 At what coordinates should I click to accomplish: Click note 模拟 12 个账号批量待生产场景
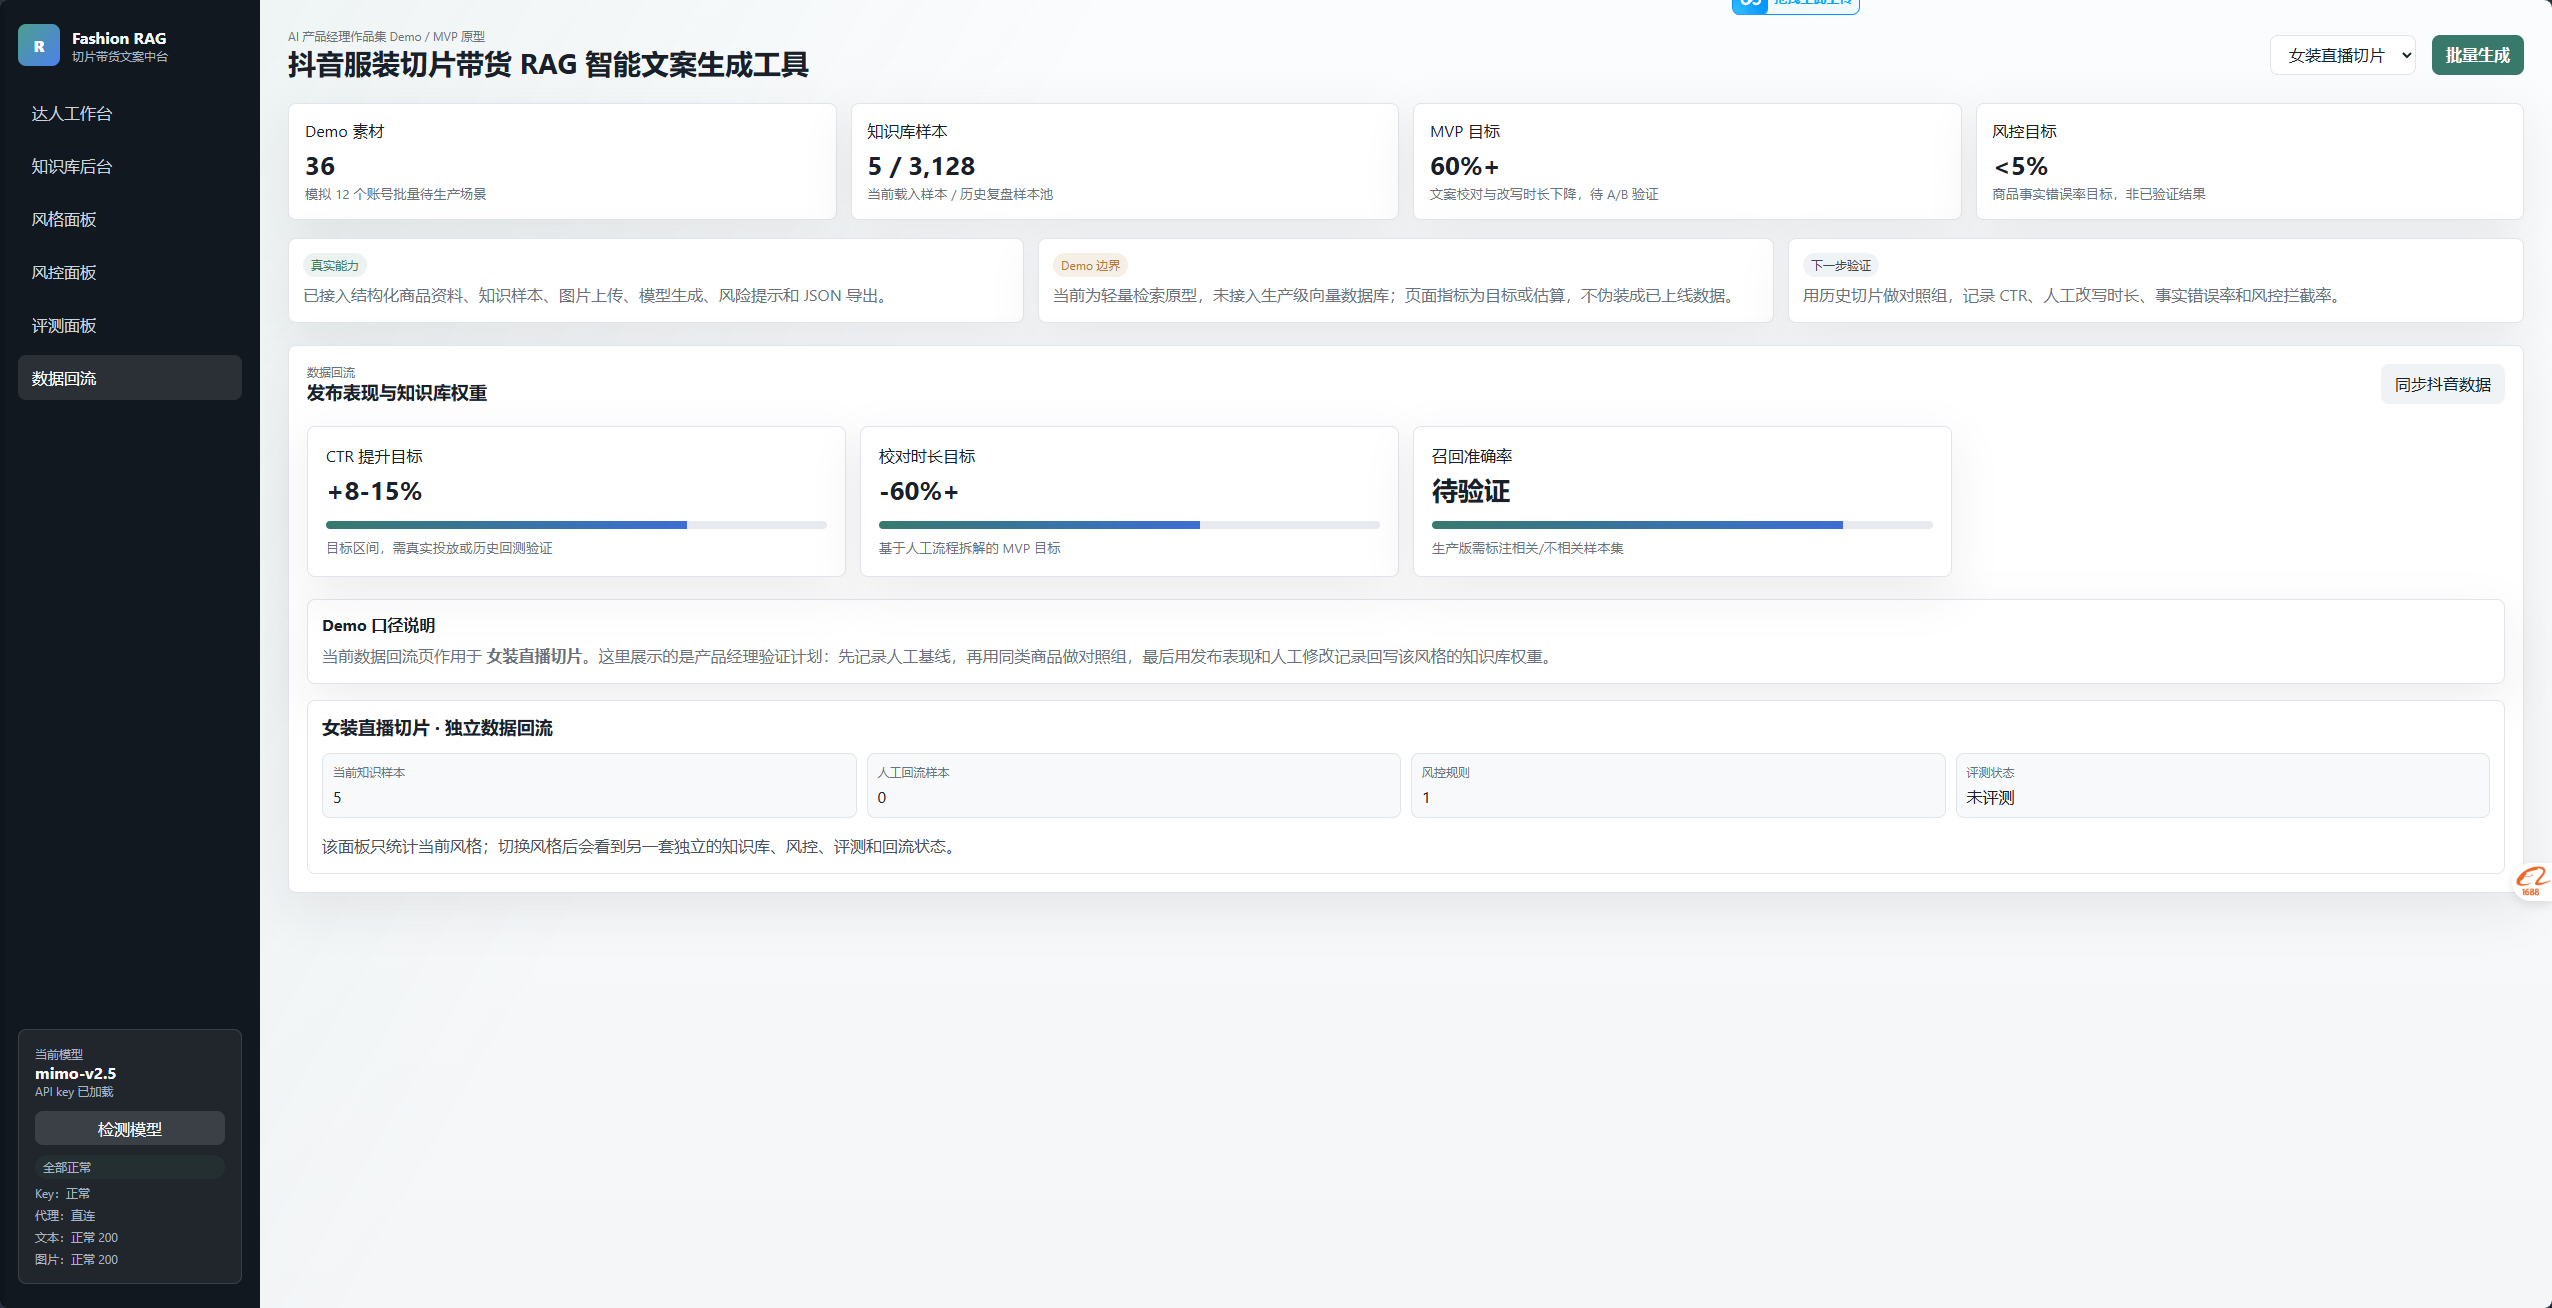pyautogui.click(x=395, y=194)
